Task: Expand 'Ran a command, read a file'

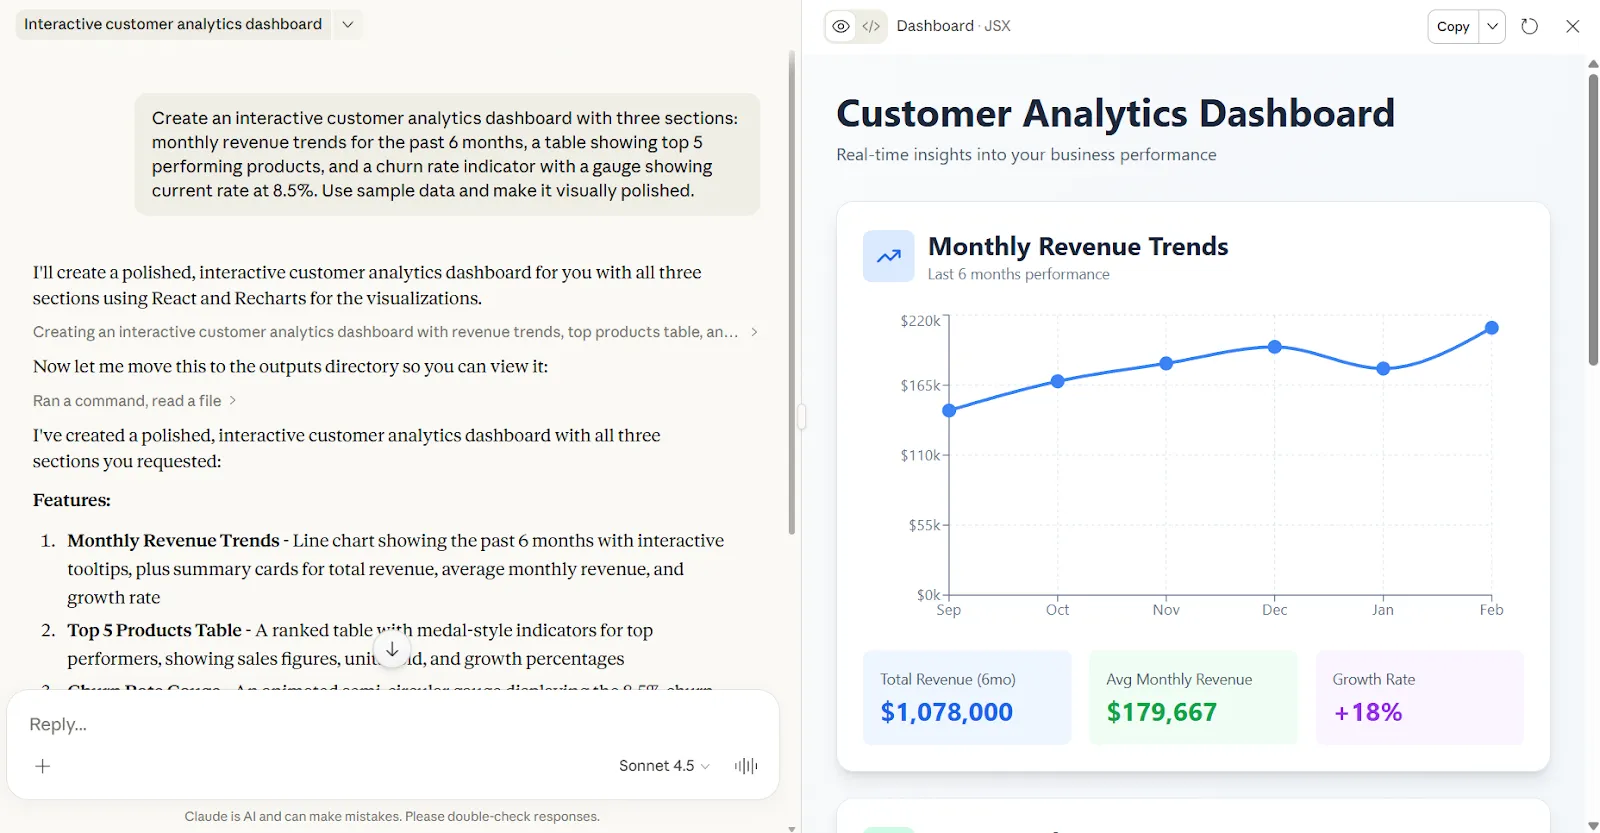Action: coord(134,401)
